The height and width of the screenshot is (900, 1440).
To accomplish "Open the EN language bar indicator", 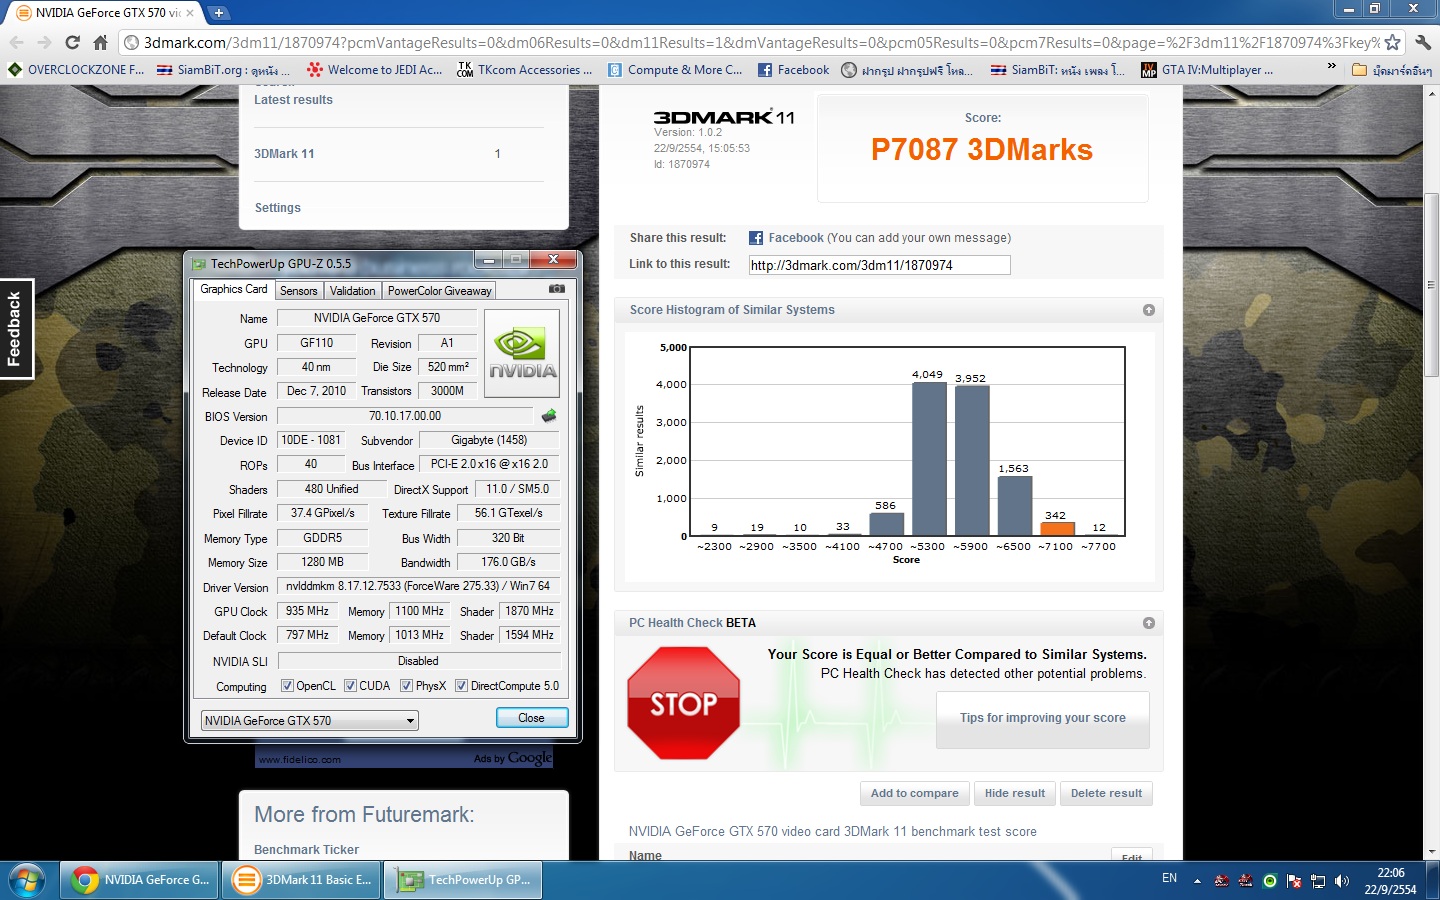I will pyautogui.click(x=1169, y=878).
